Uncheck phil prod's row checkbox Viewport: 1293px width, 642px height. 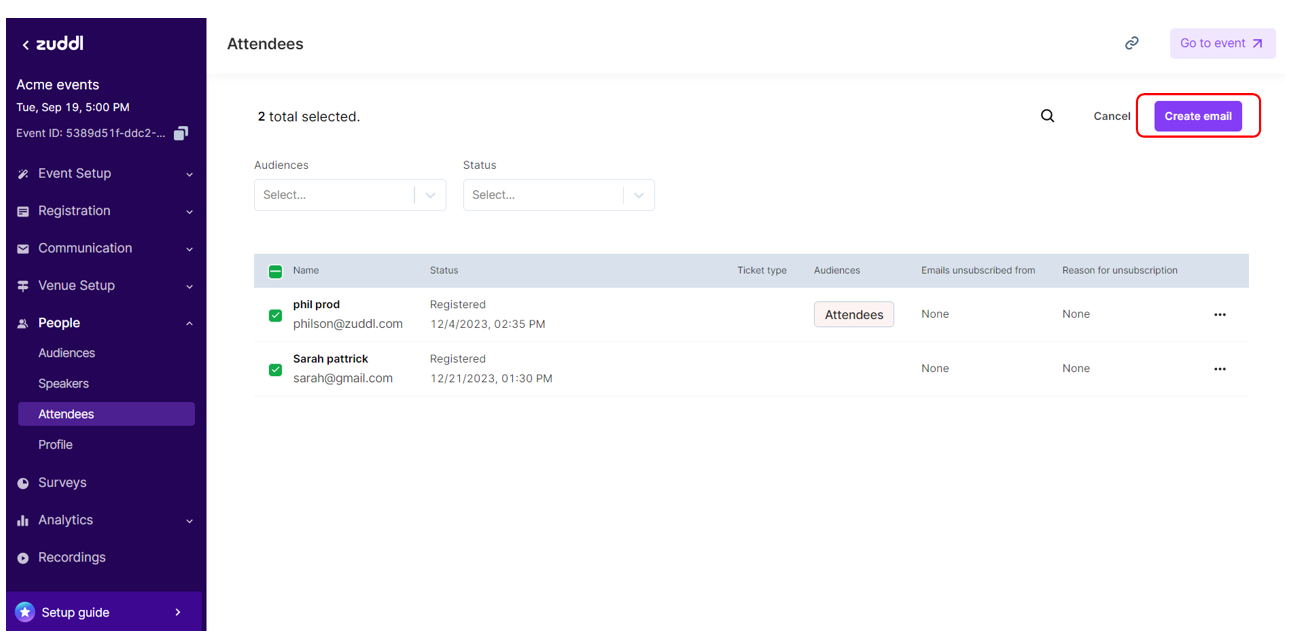275,315
